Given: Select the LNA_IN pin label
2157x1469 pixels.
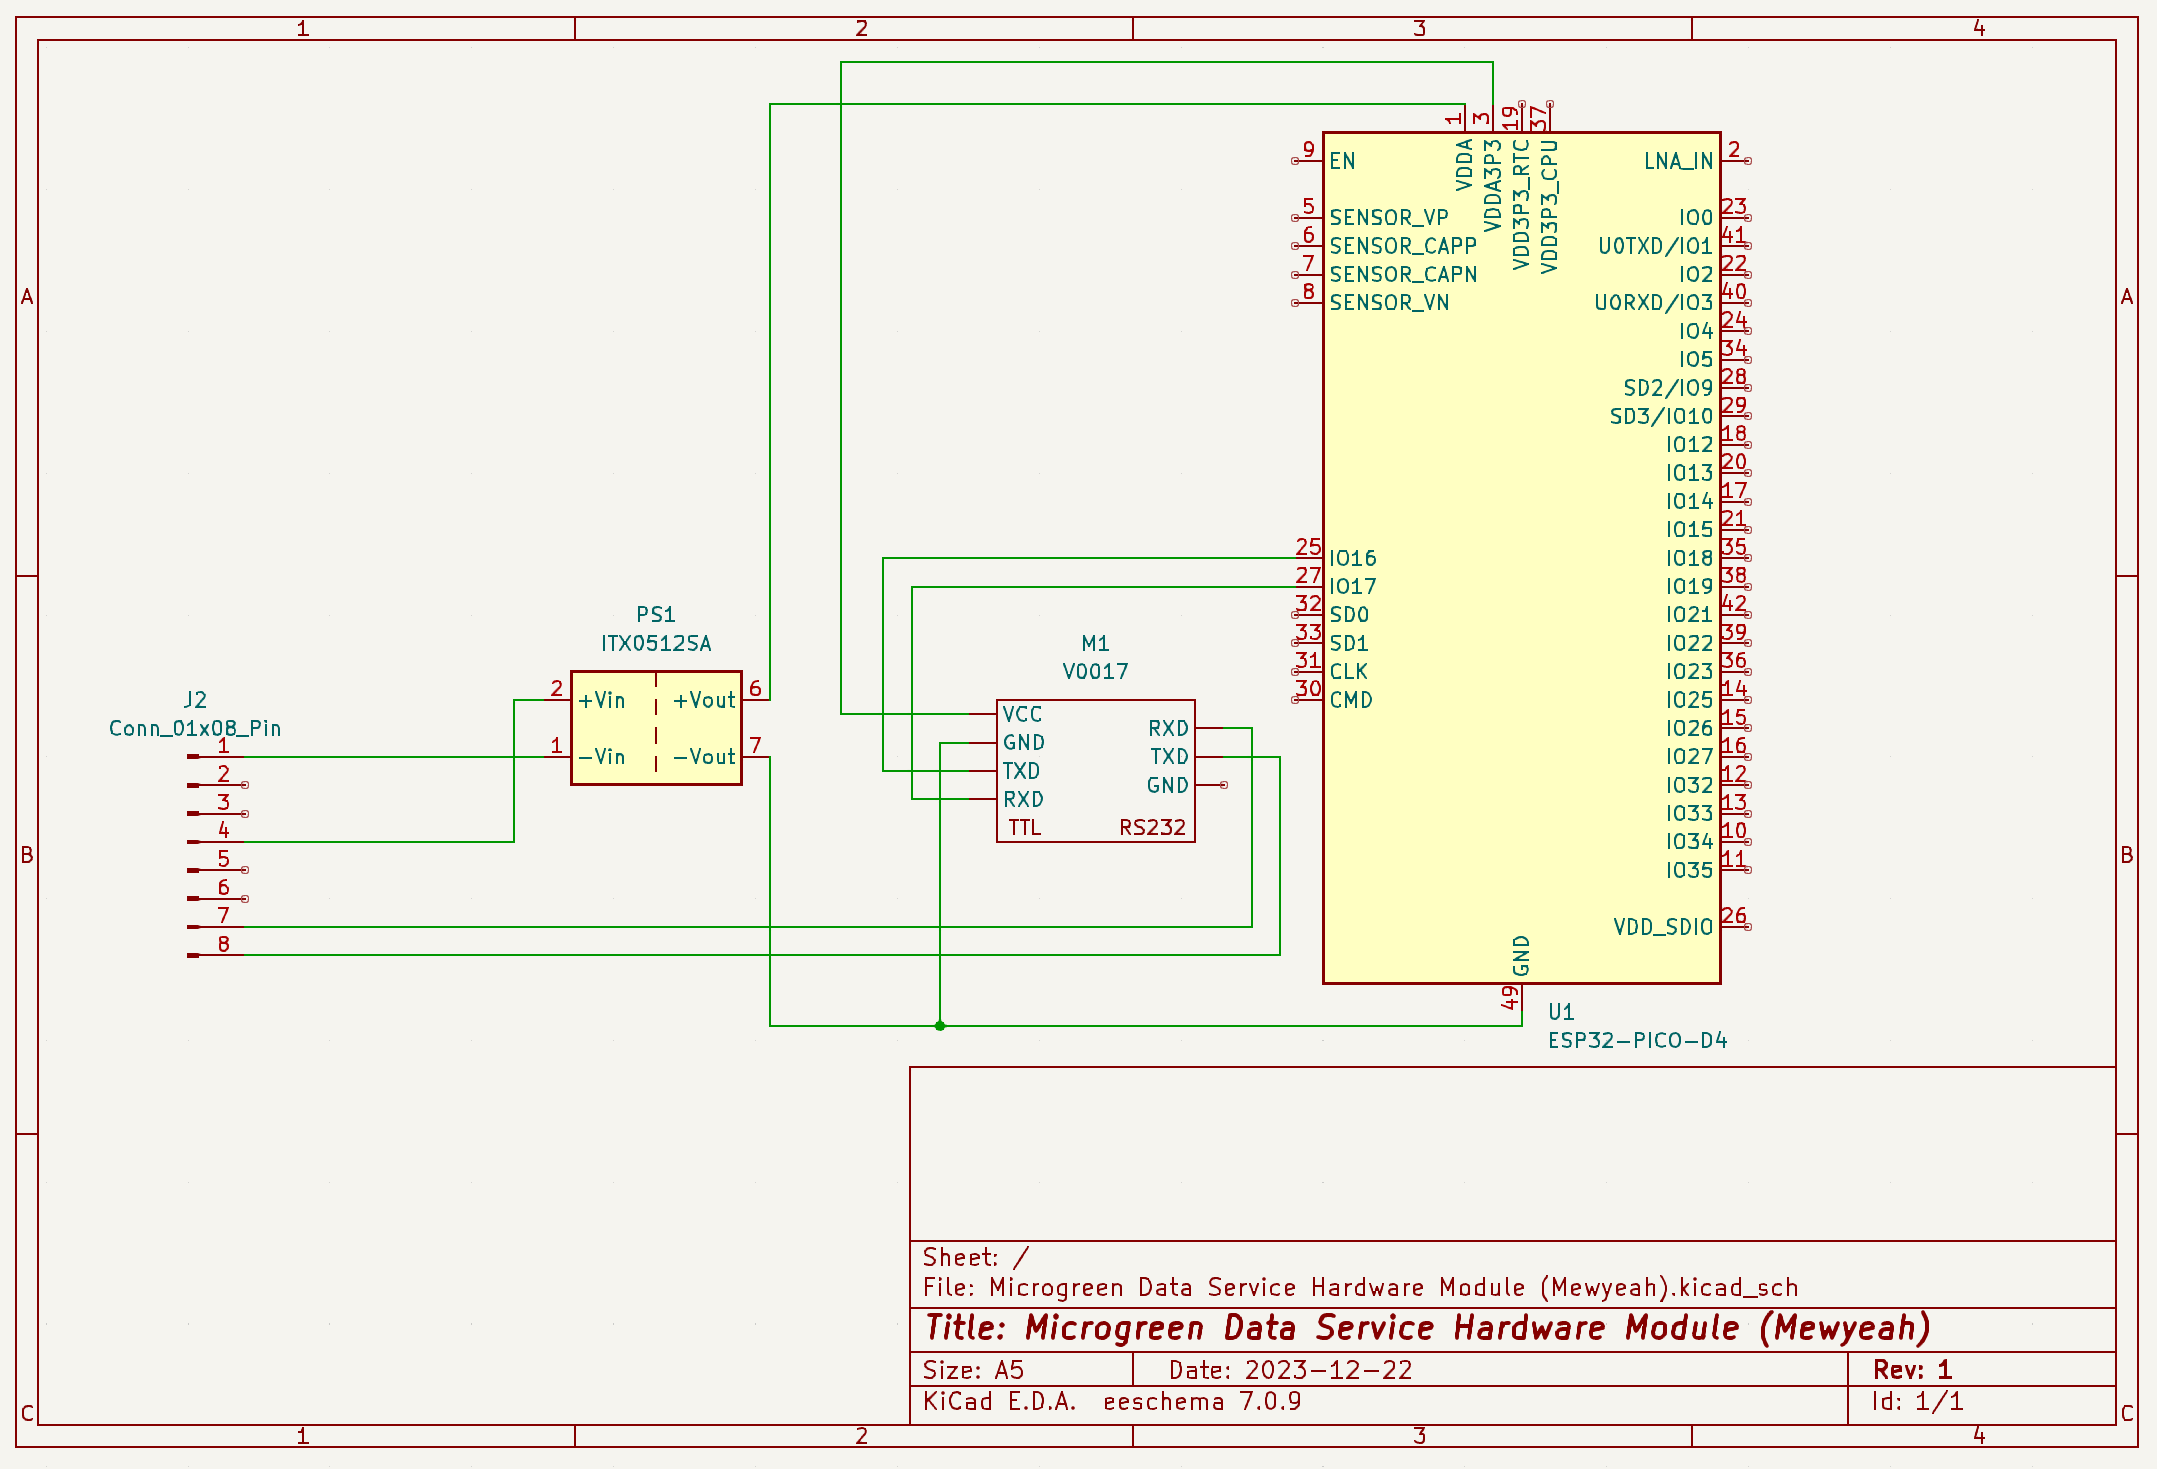Looking at the screenshot, I should [x=1679, y=161].
